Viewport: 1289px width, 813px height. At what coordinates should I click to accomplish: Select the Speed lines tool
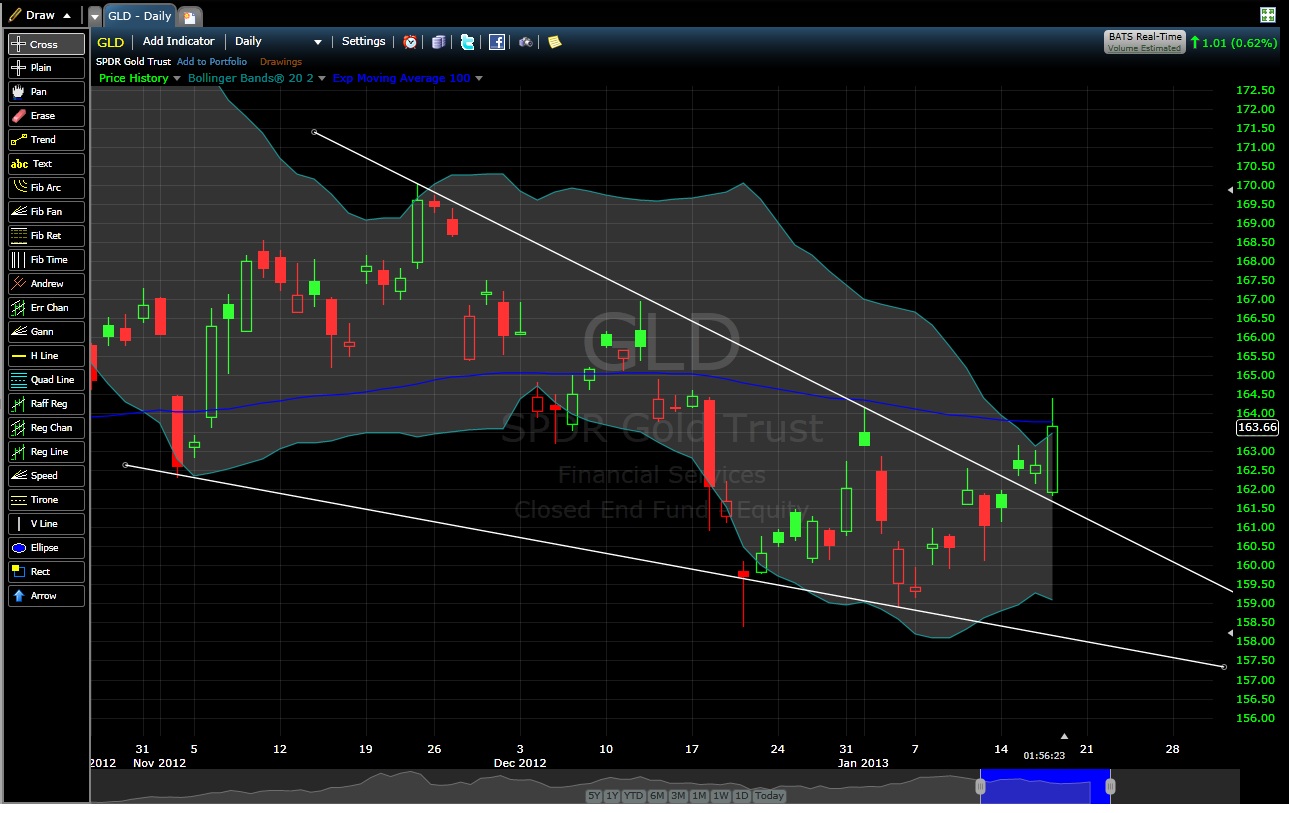[46, 476]
